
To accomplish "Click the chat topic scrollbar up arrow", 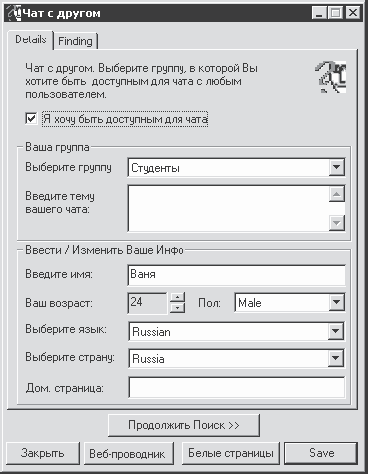I will 337,194.
